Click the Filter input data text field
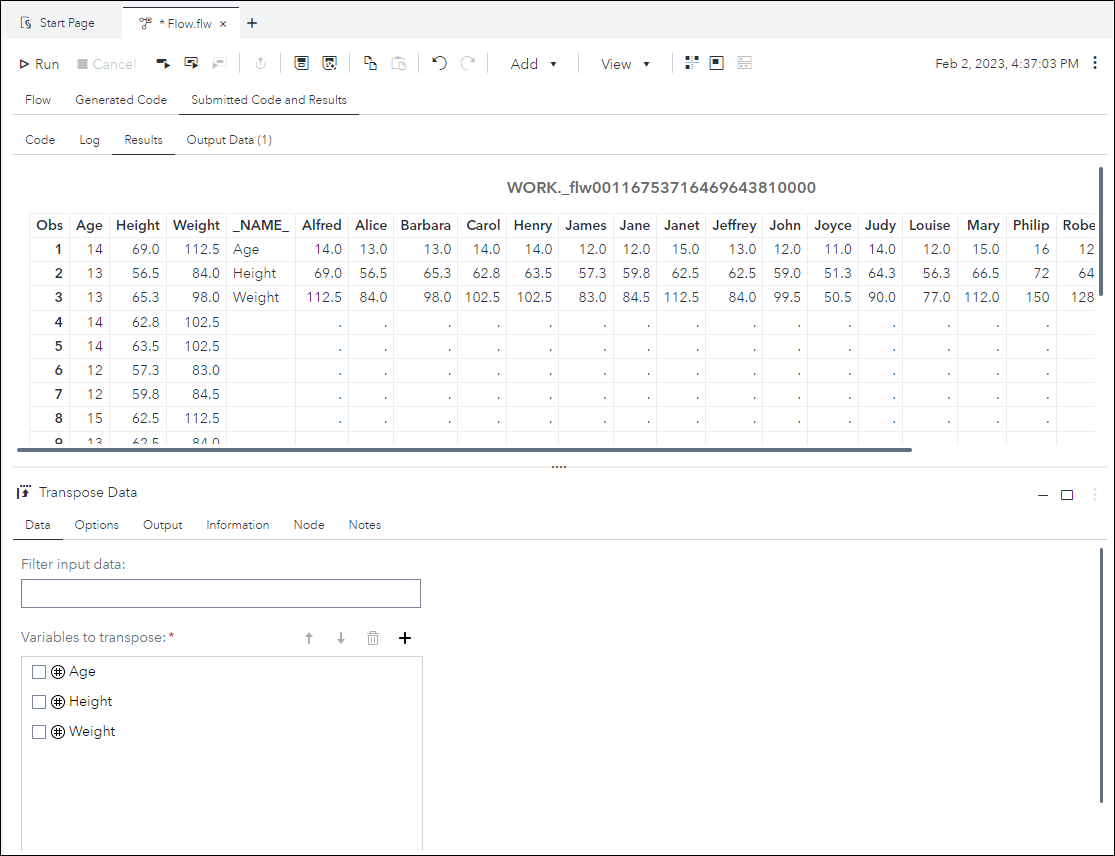 click(221, 593)
